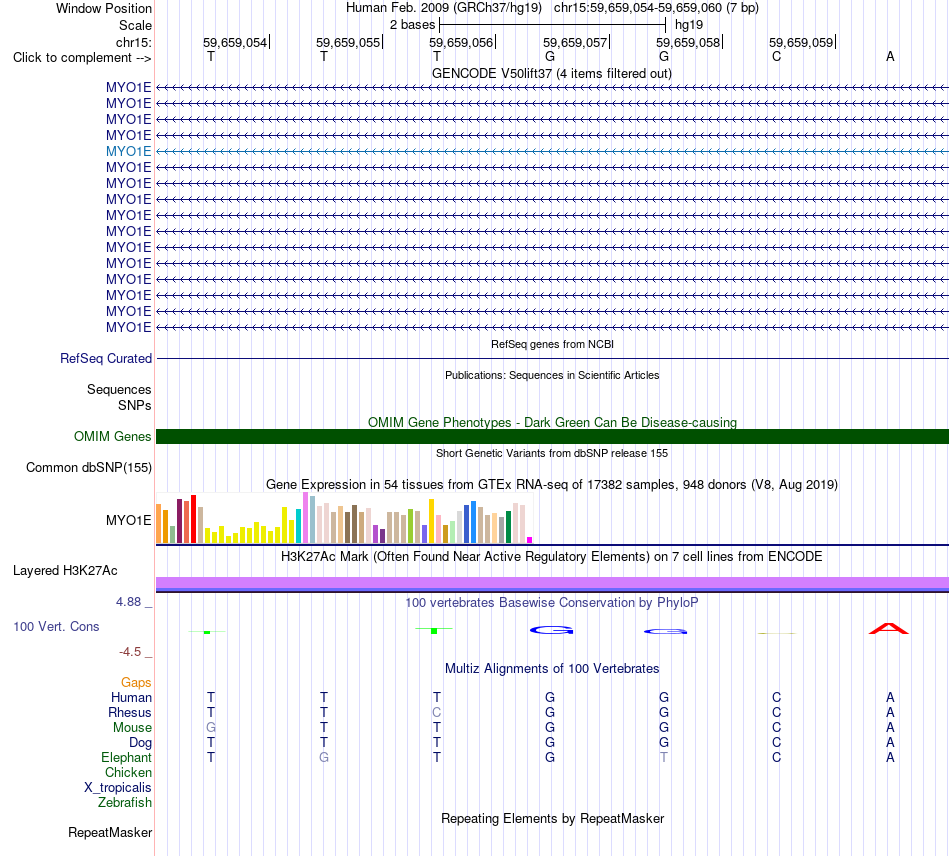Click the Mouse species label
The width and height of the screenshot is (950, 856).
click(x=132, y=728)
